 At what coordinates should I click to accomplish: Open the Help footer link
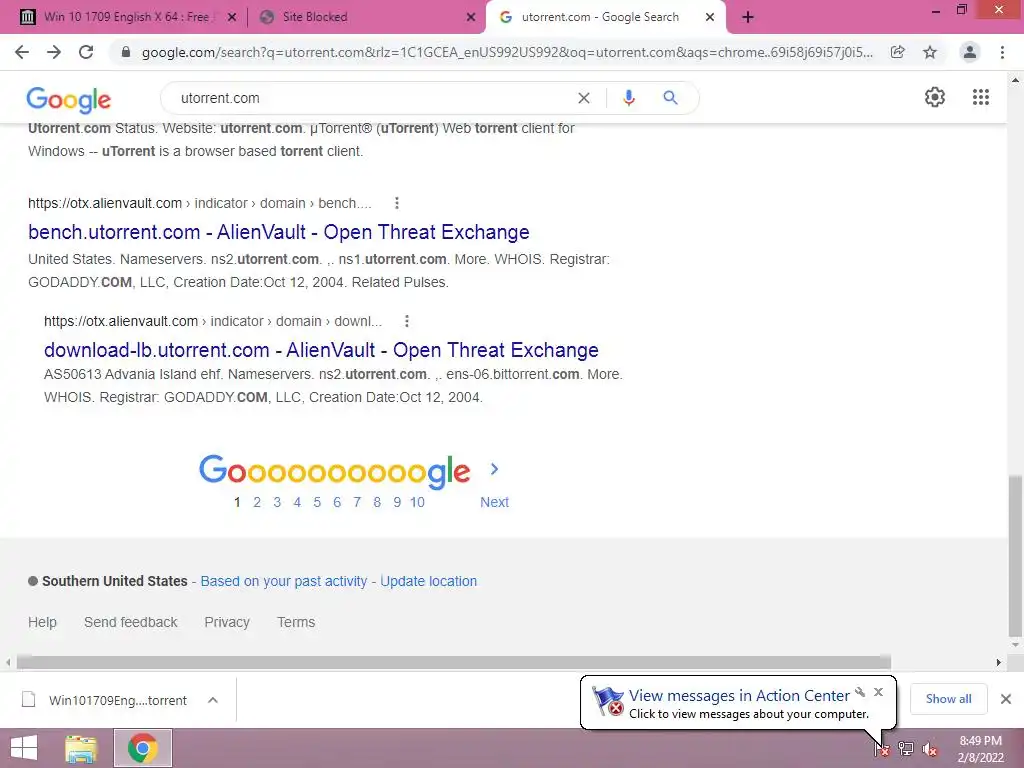(x=42, y=622)
